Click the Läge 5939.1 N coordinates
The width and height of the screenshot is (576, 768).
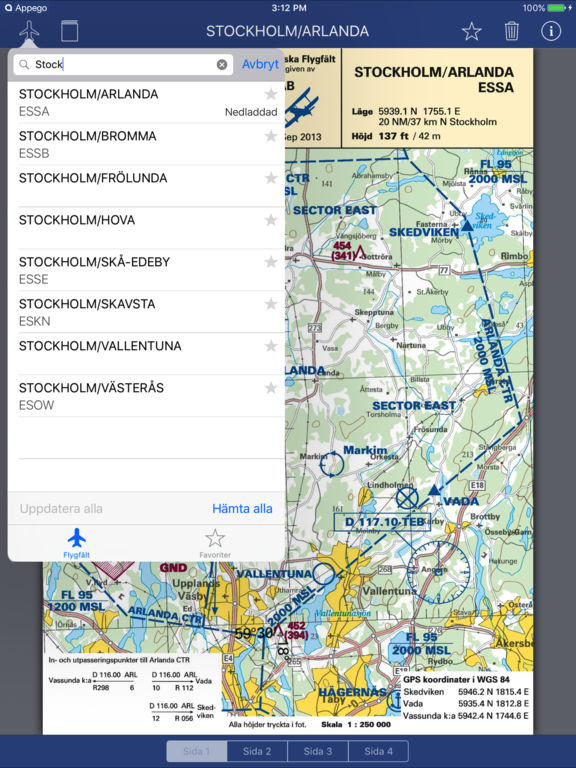(x=406, y=111)
